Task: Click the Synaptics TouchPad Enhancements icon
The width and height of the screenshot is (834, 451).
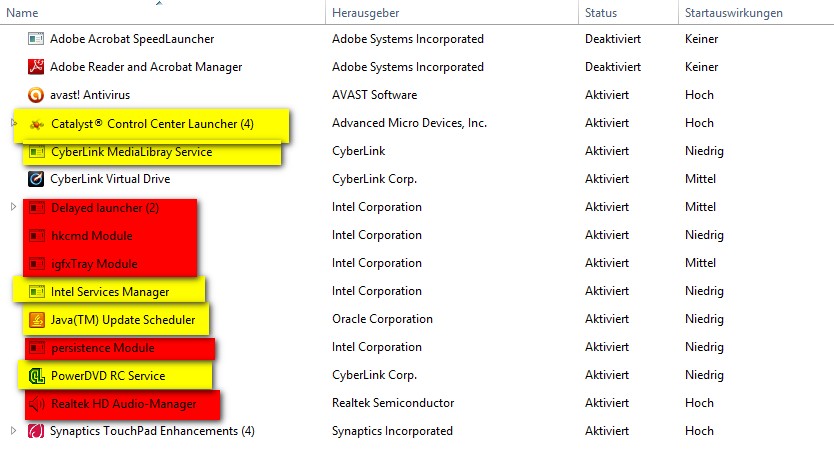Action: [36, 431]
